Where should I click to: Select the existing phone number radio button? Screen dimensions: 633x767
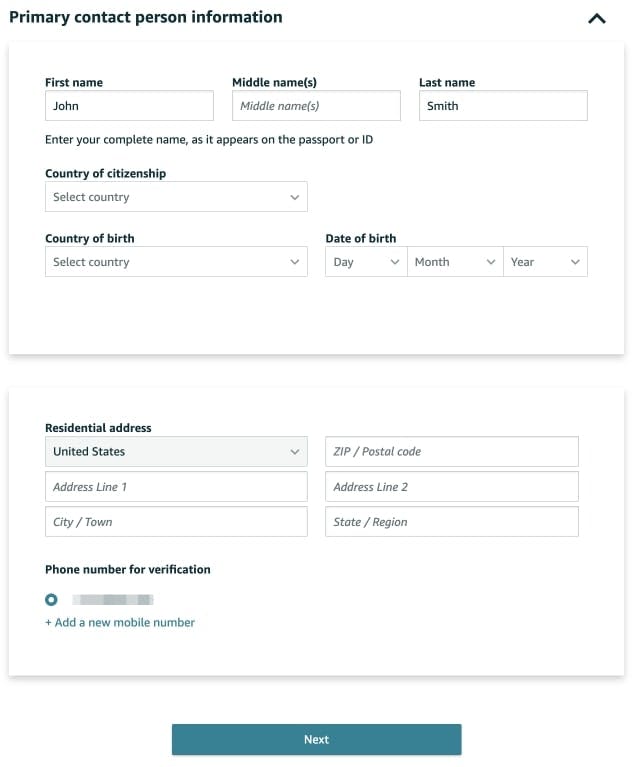click(51, 600)
